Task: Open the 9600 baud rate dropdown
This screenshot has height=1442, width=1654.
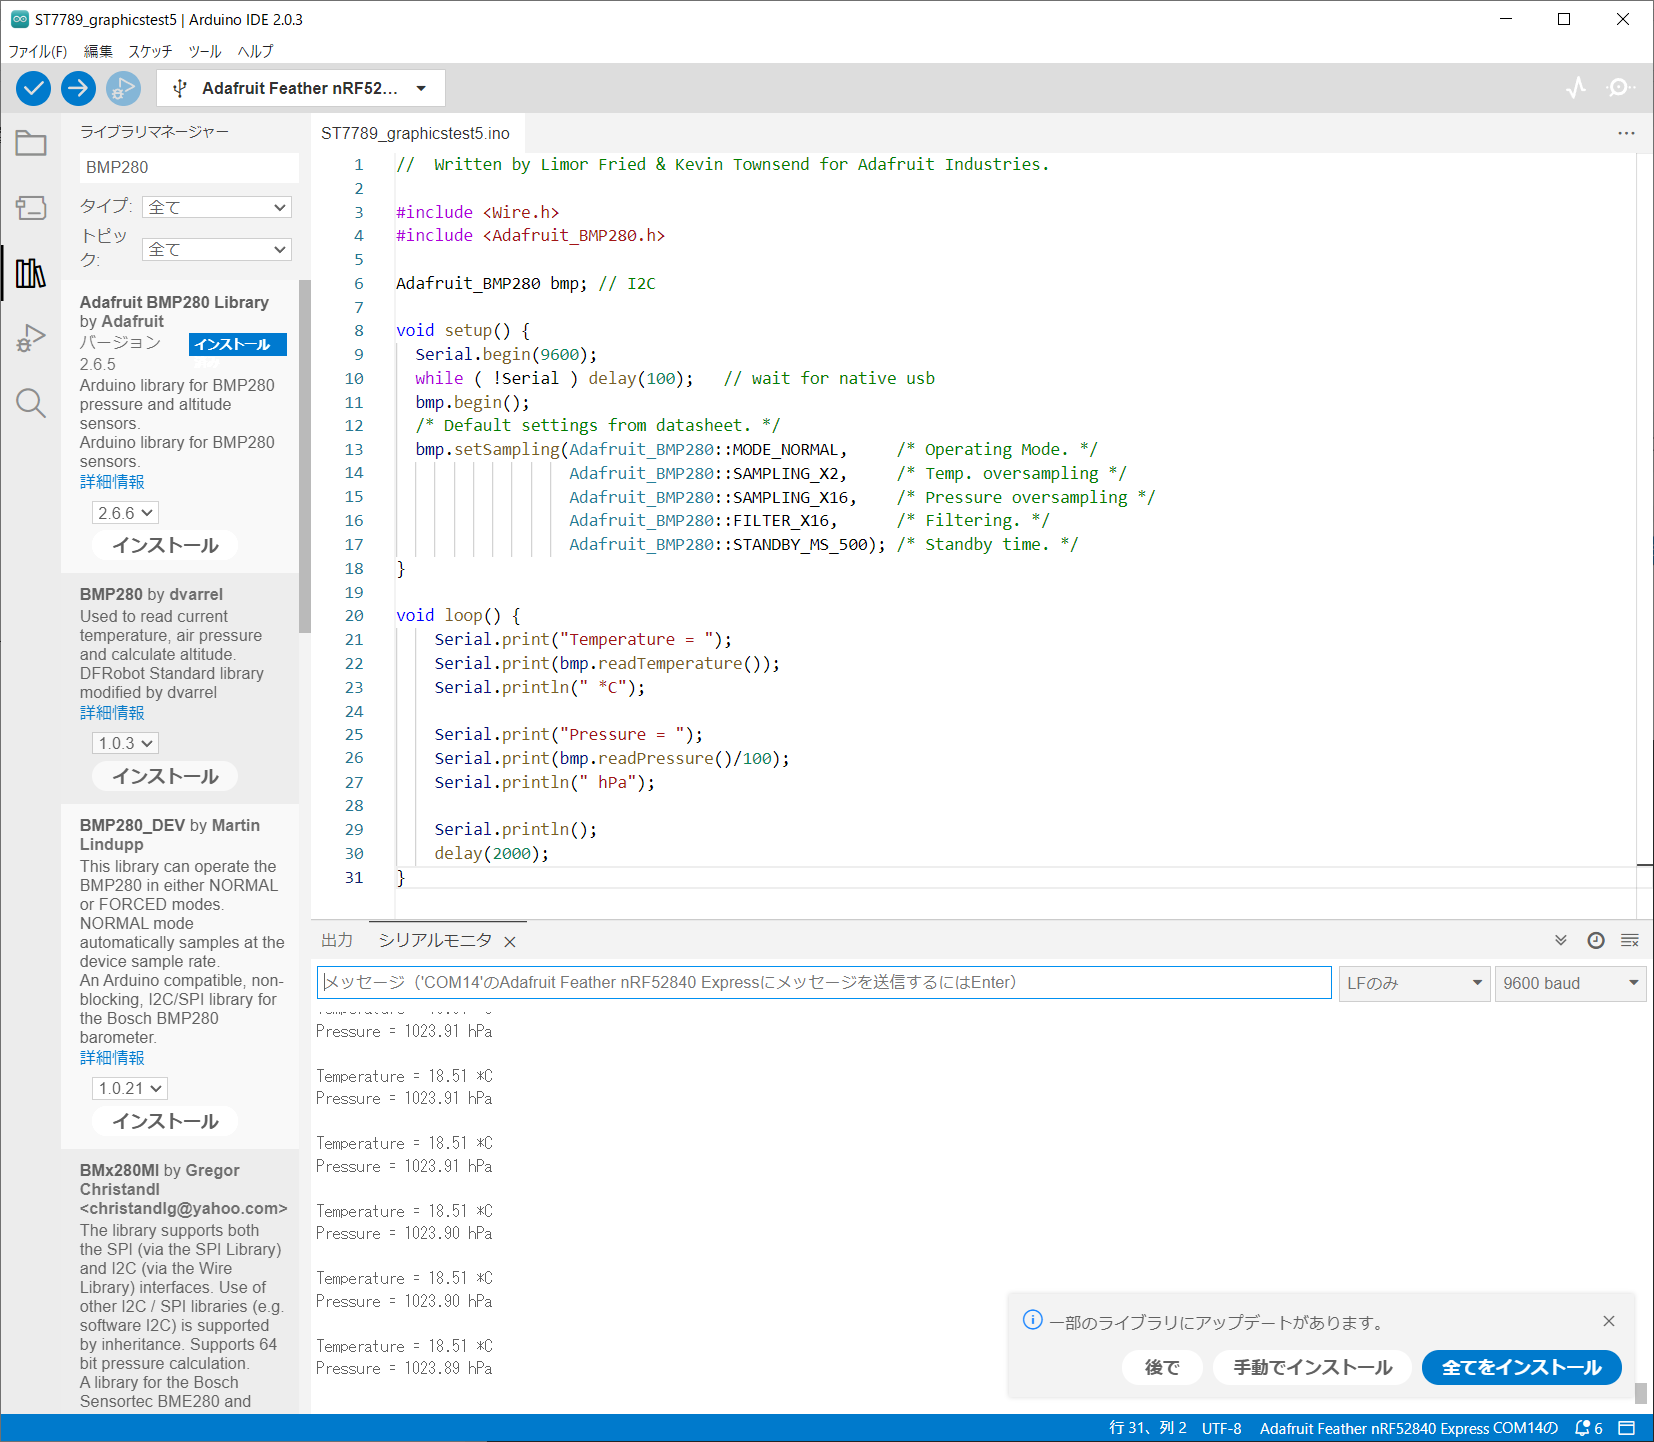Action: [x=1570, y=983]
